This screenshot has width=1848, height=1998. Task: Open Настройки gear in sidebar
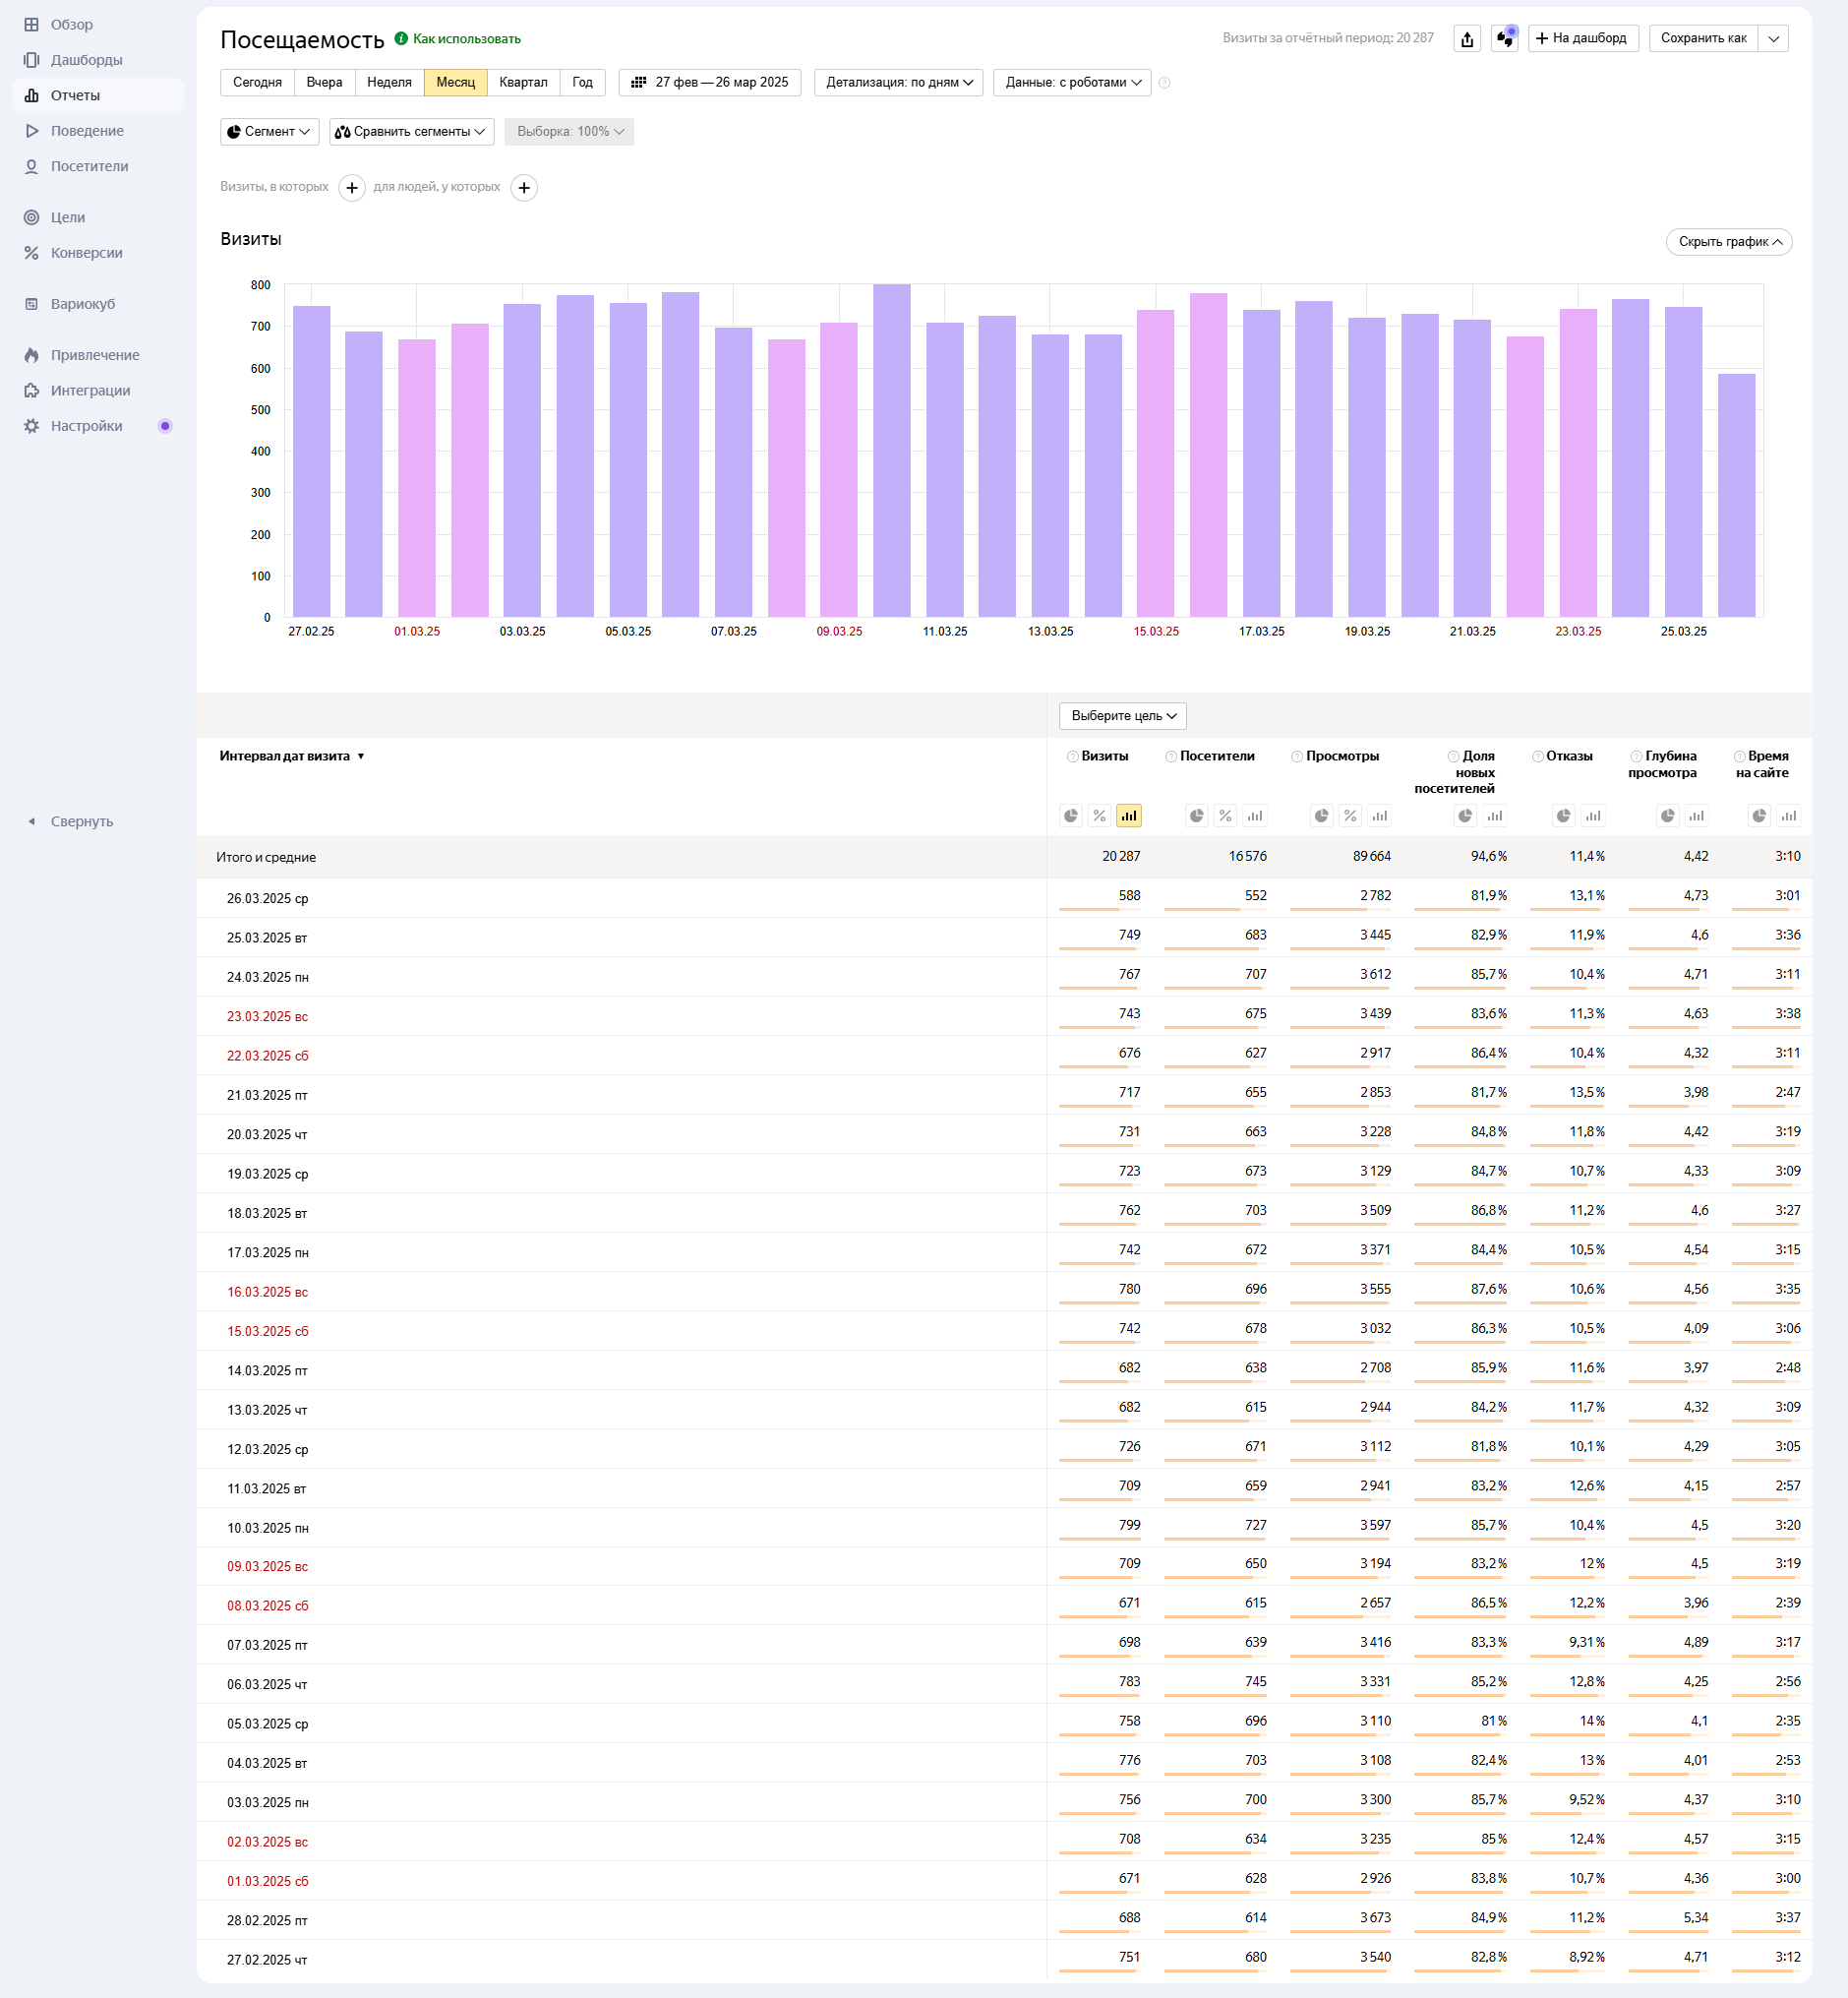click(87, 426)
